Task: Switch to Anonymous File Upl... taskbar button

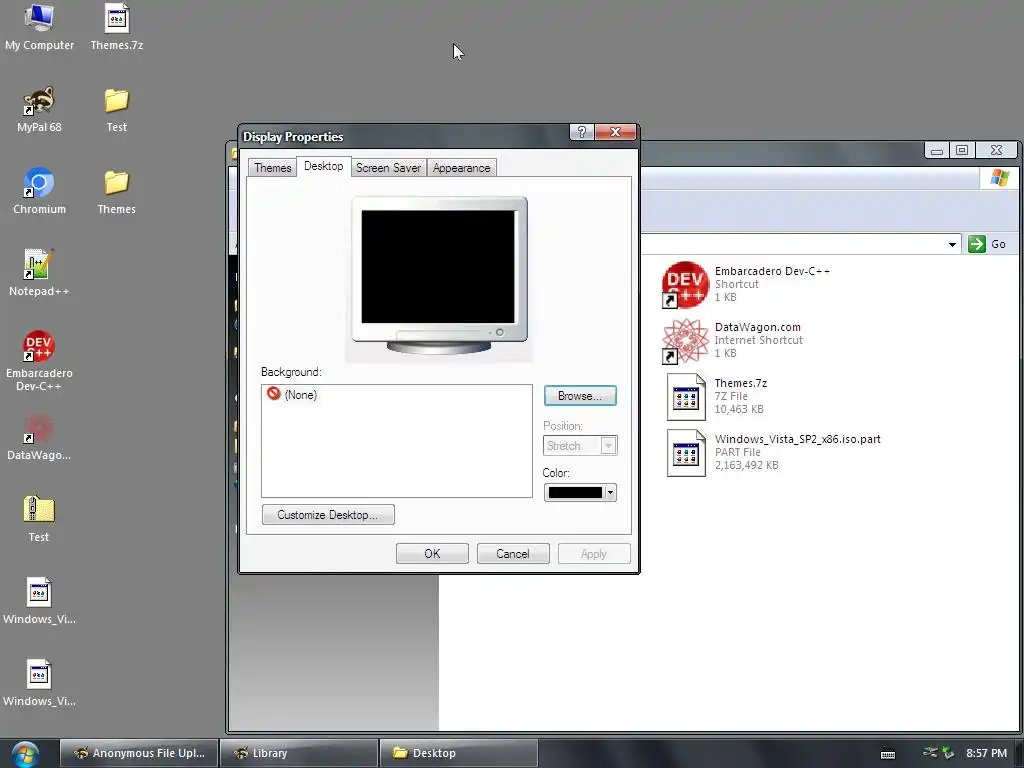Action: click(139, 753)
